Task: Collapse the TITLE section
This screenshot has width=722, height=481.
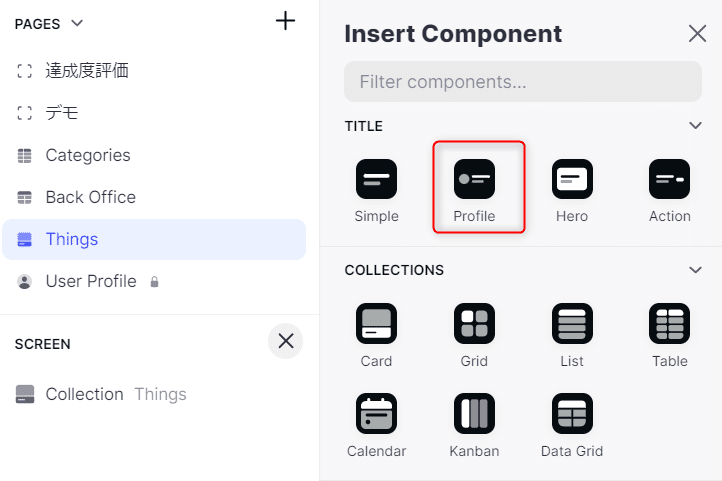Action: coord(696,126)
